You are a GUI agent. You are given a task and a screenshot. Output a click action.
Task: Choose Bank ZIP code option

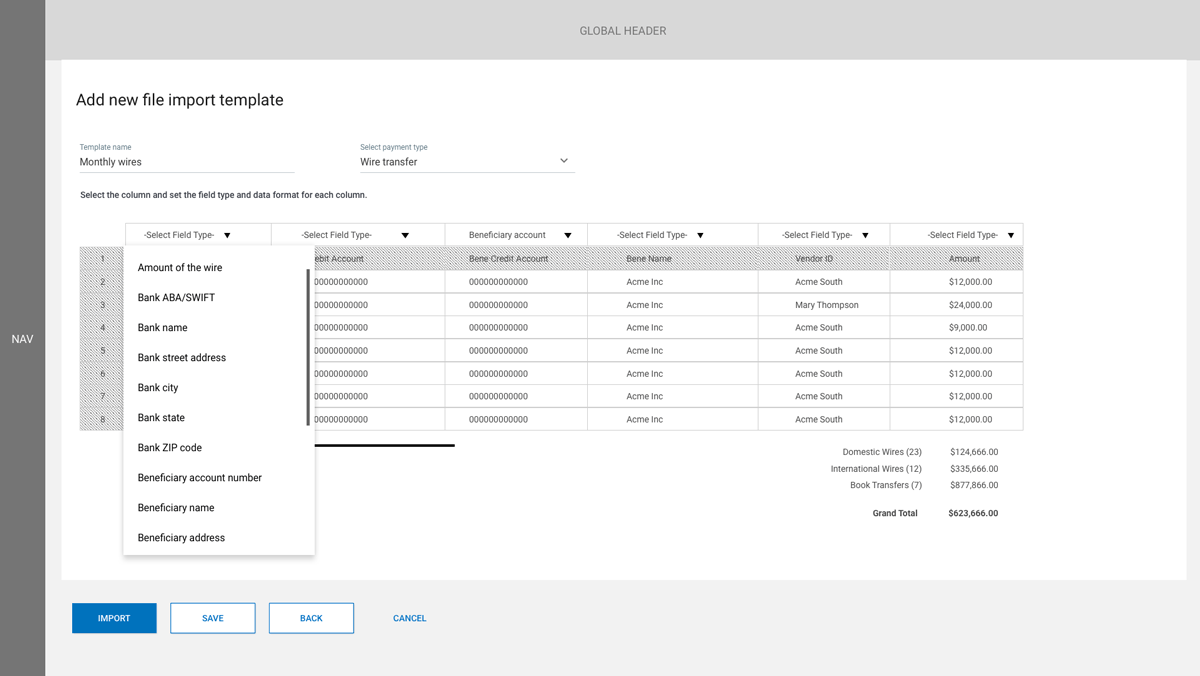click(x=219, y=448)
